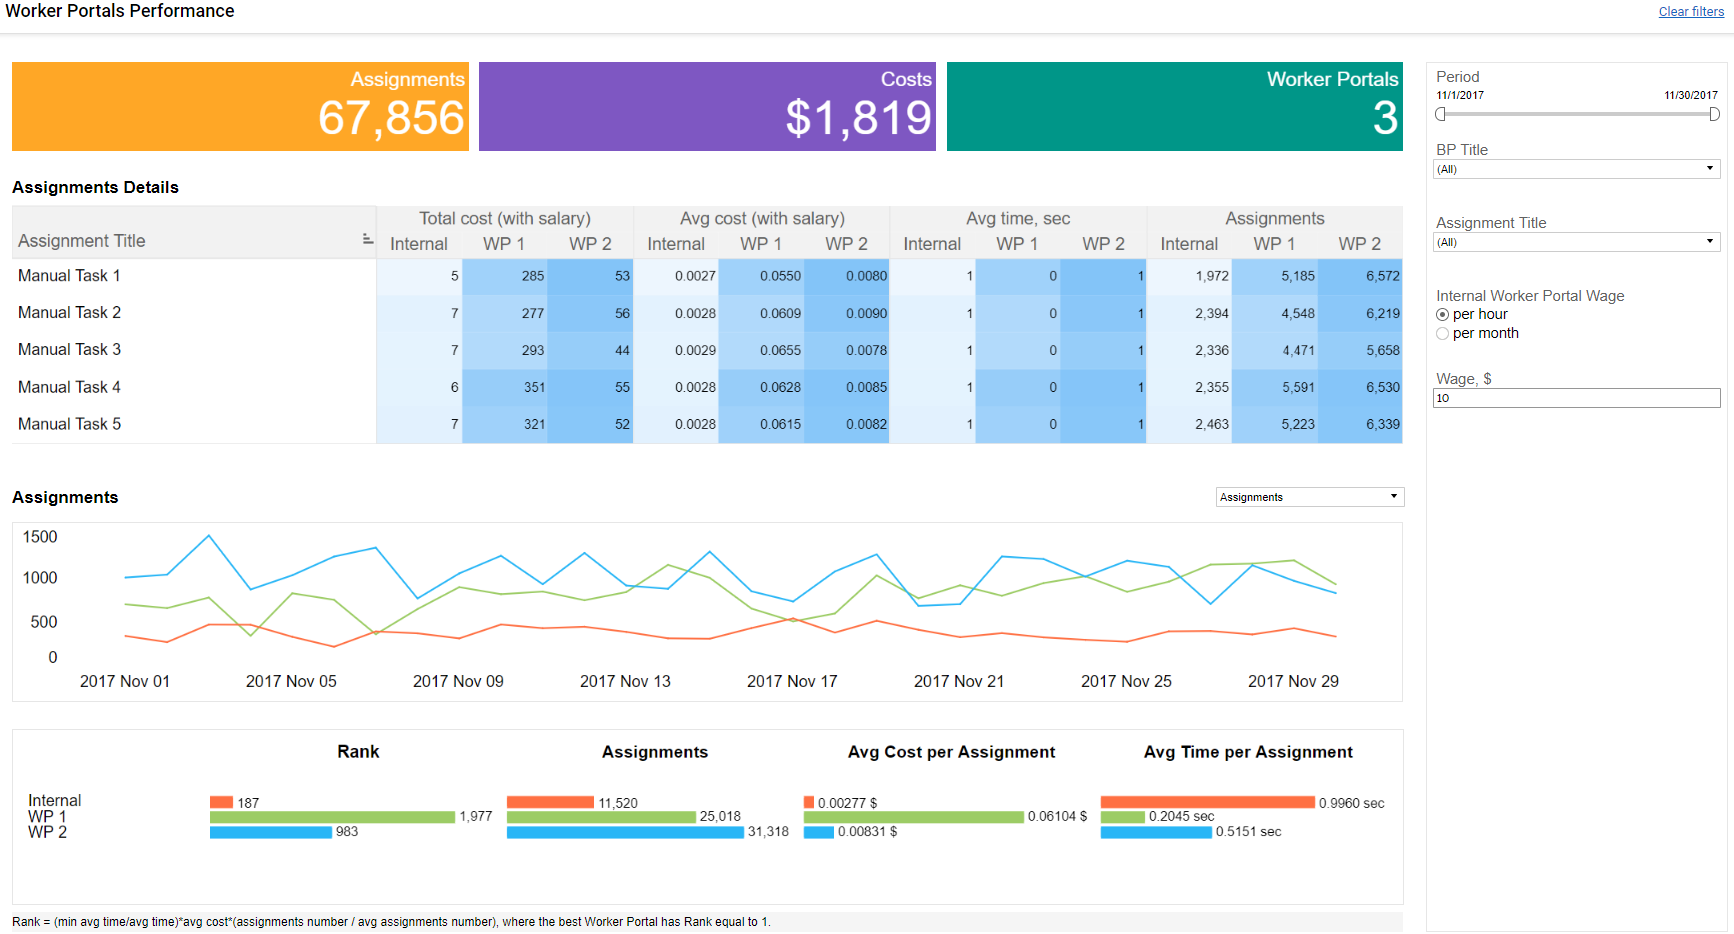The height and width of the screenshot is (934, 1734).
Task: Click the sort icon beside Assignment Title header
Action: (367, 239)
